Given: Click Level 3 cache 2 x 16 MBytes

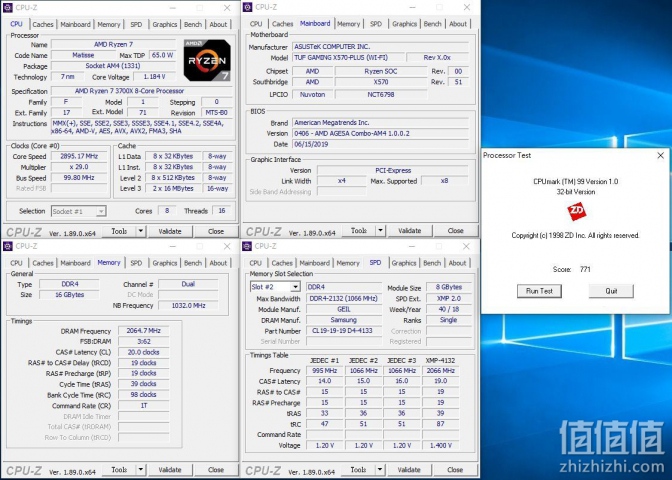Looking at the screenshot, I should pyautogui.click(x=173, y=189).
